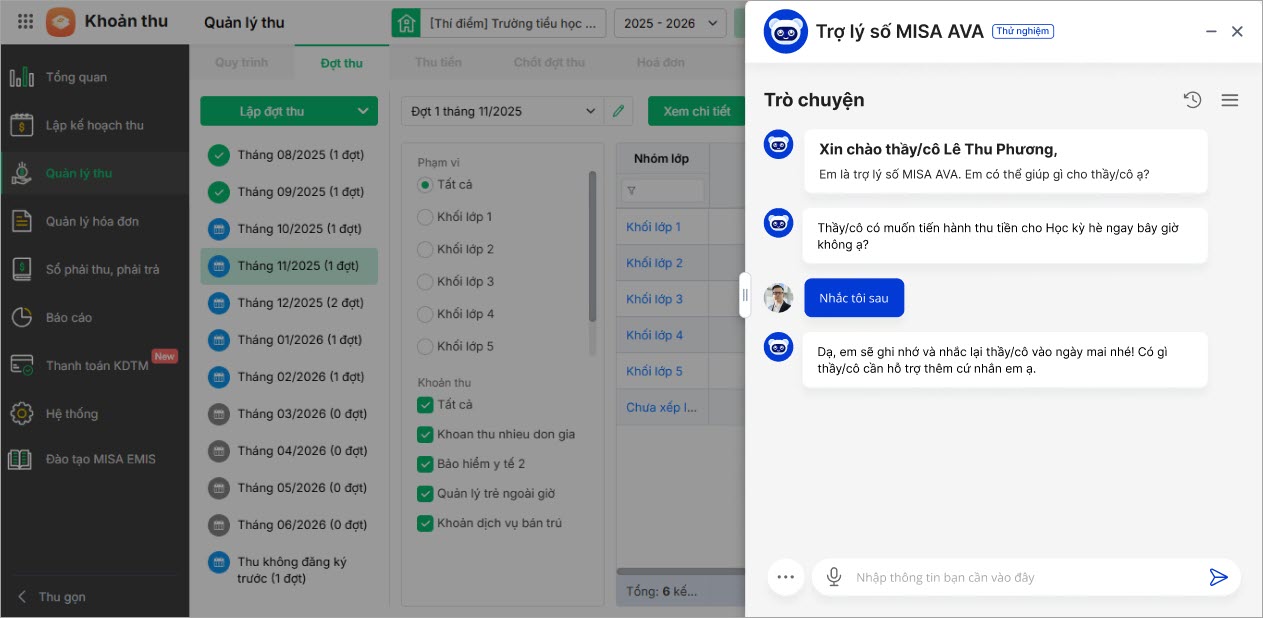Image resolution: width=1263 pixels, height=618 pixels.
Task: Open the chat hamburger menu icon
Action: 1230,100
